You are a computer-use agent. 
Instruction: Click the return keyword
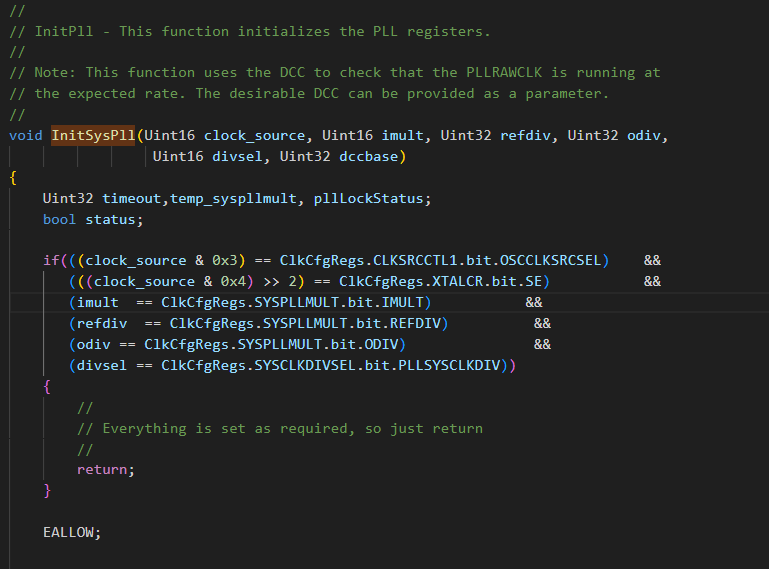tap(101, 469)
